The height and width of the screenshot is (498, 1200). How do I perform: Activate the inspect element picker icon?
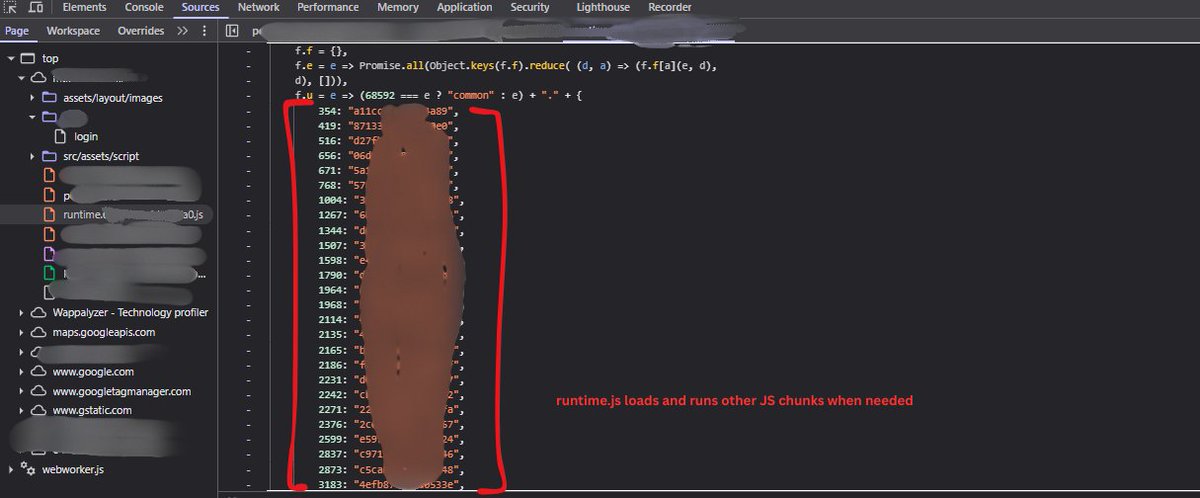tap(10, 7)
